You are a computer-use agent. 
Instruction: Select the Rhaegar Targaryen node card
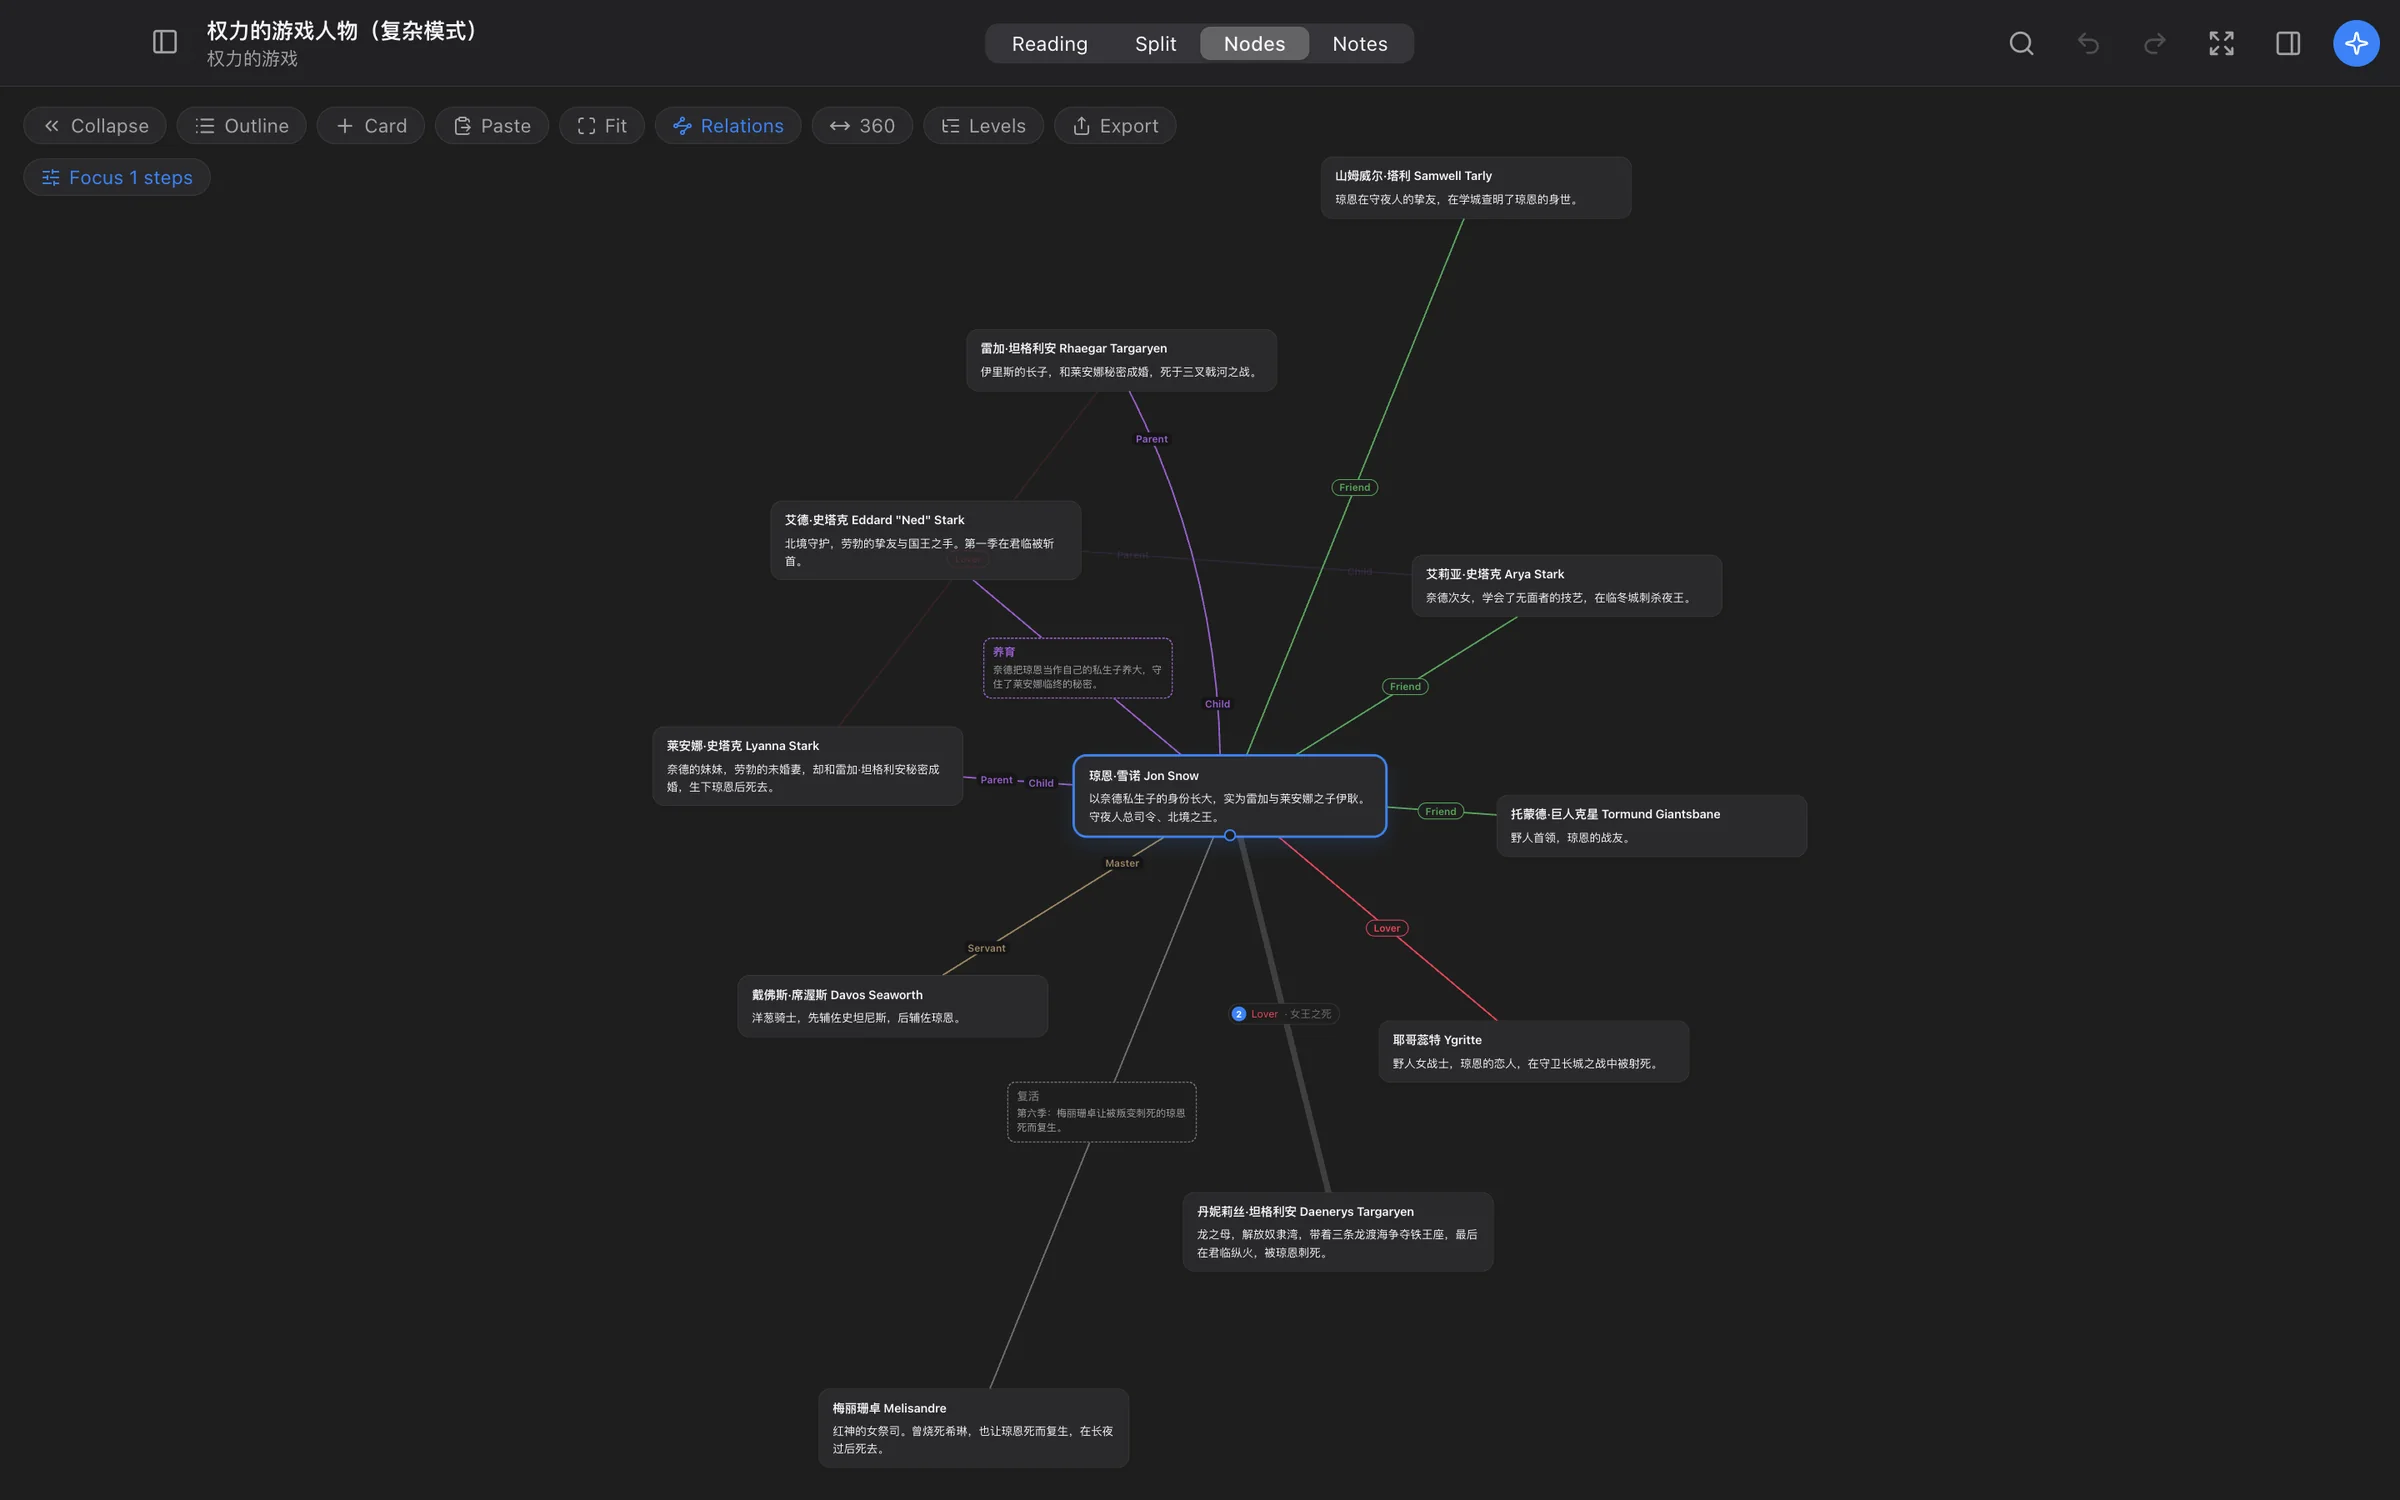[1121, 360]
